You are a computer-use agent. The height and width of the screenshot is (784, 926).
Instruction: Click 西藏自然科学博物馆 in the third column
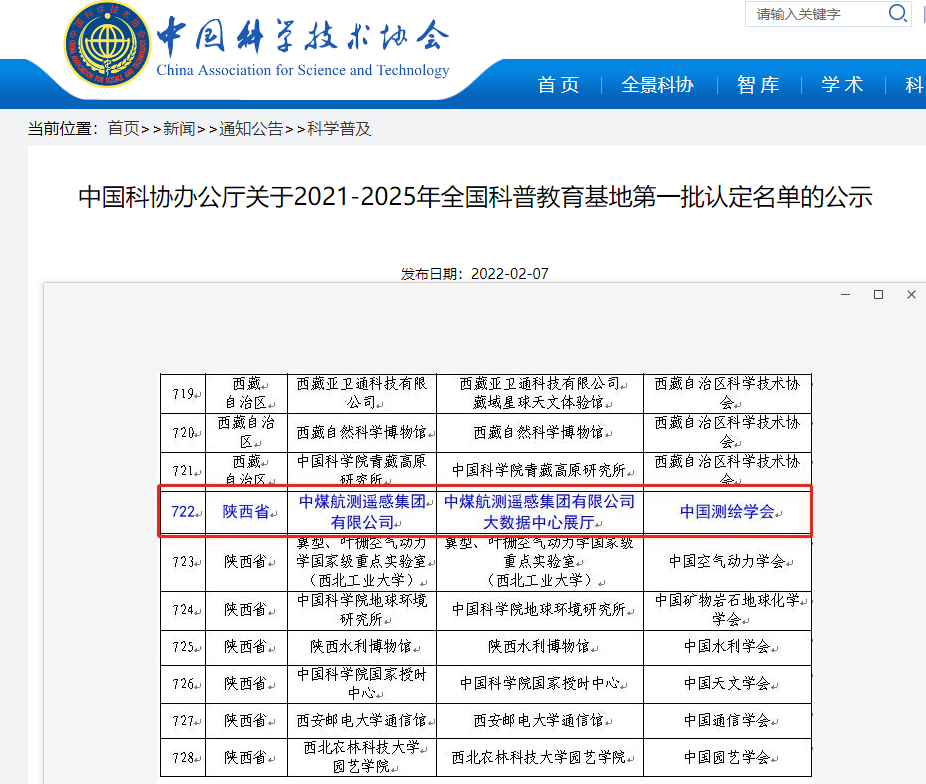coord(362,433)
